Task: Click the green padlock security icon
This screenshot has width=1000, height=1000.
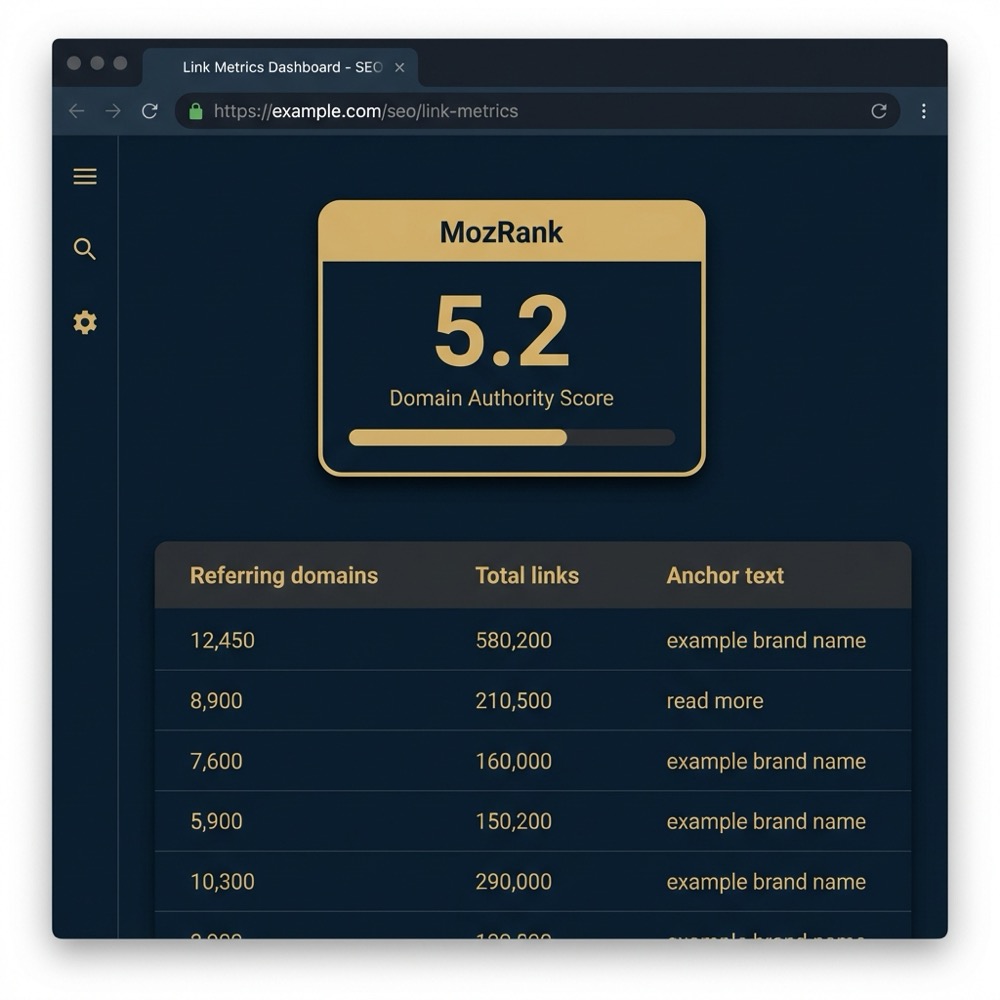Action: pyautogui.click(x=196, y=111)
